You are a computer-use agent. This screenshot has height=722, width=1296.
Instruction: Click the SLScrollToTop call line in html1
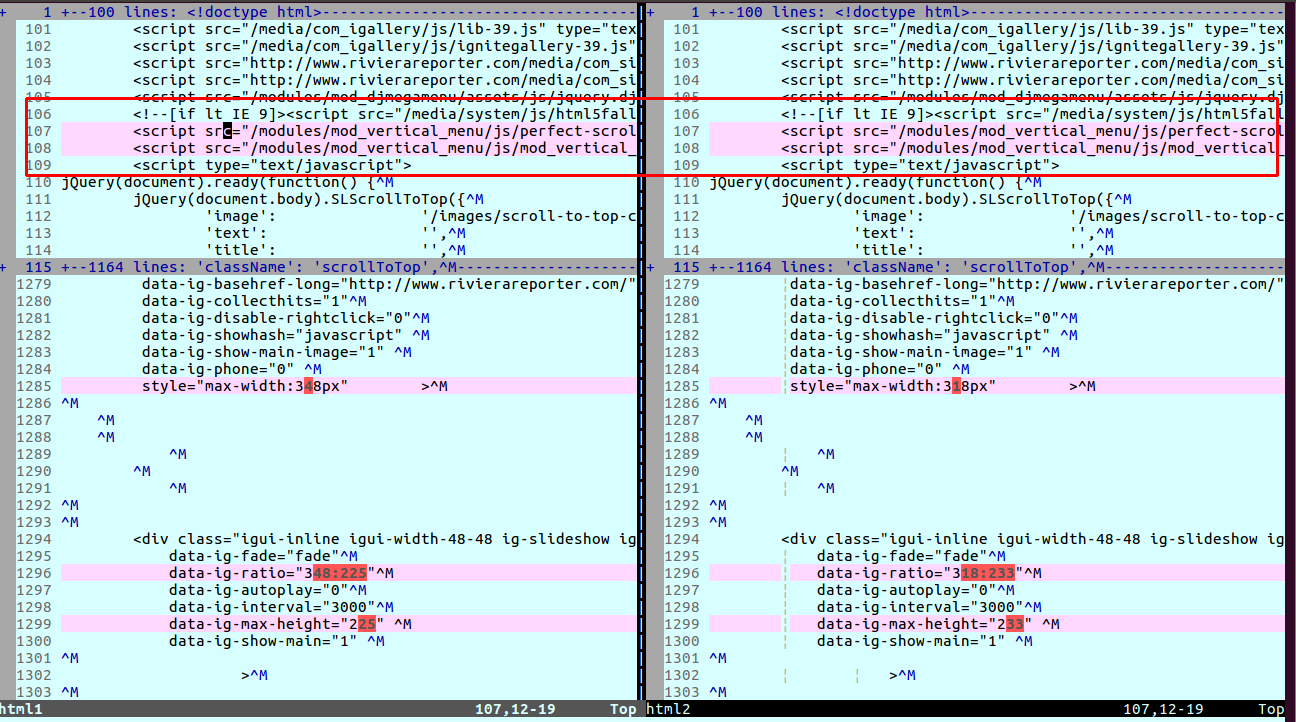pos(308,200)
